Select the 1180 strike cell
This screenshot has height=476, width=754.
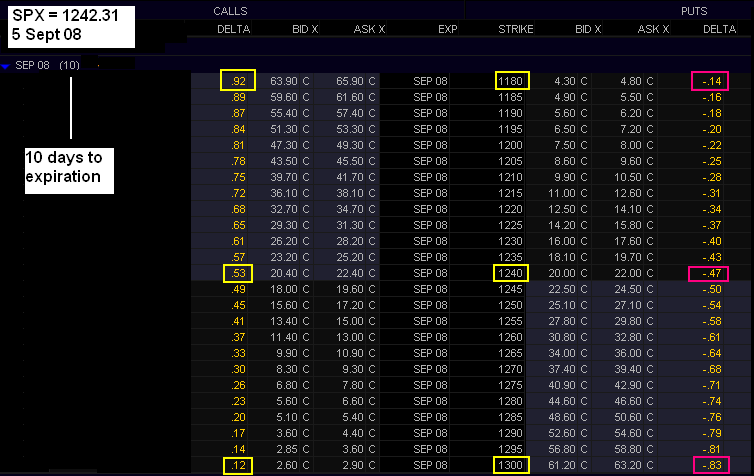(510, 81)
